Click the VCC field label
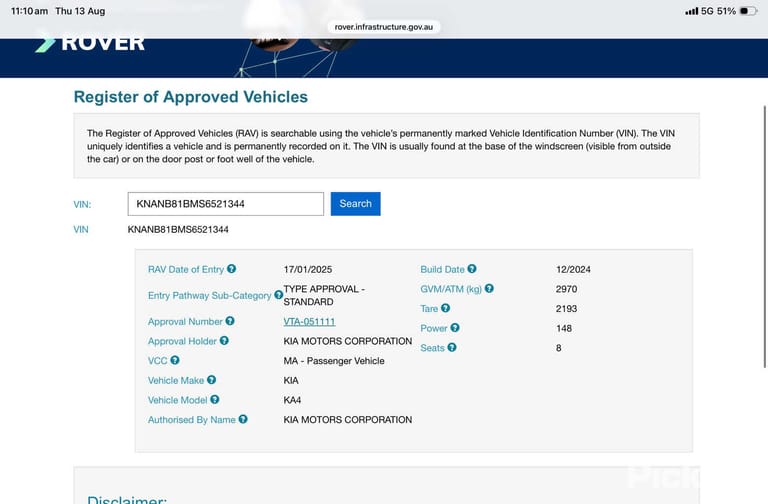 pyautogui.click(x=158, y=361)
